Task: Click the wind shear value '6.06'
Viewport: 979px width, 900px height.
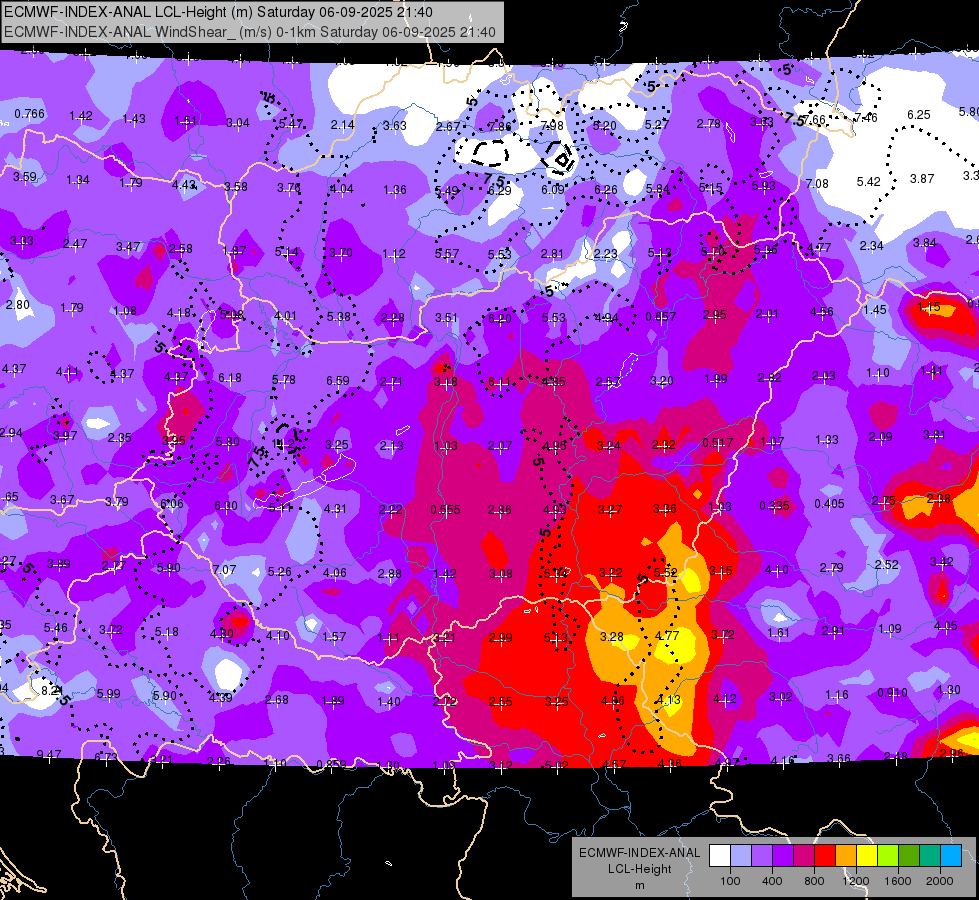Action: coord(172,504)
